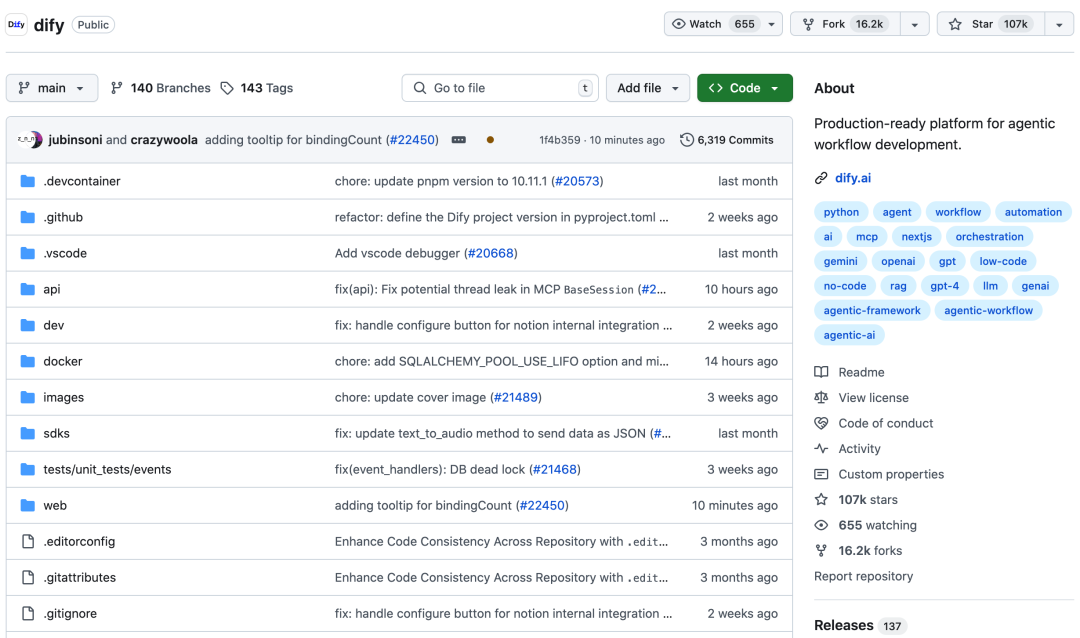Click the Readme book icon
This screenshot has width=1080, height=638.
pyautogui.click(x=821, y=372)
